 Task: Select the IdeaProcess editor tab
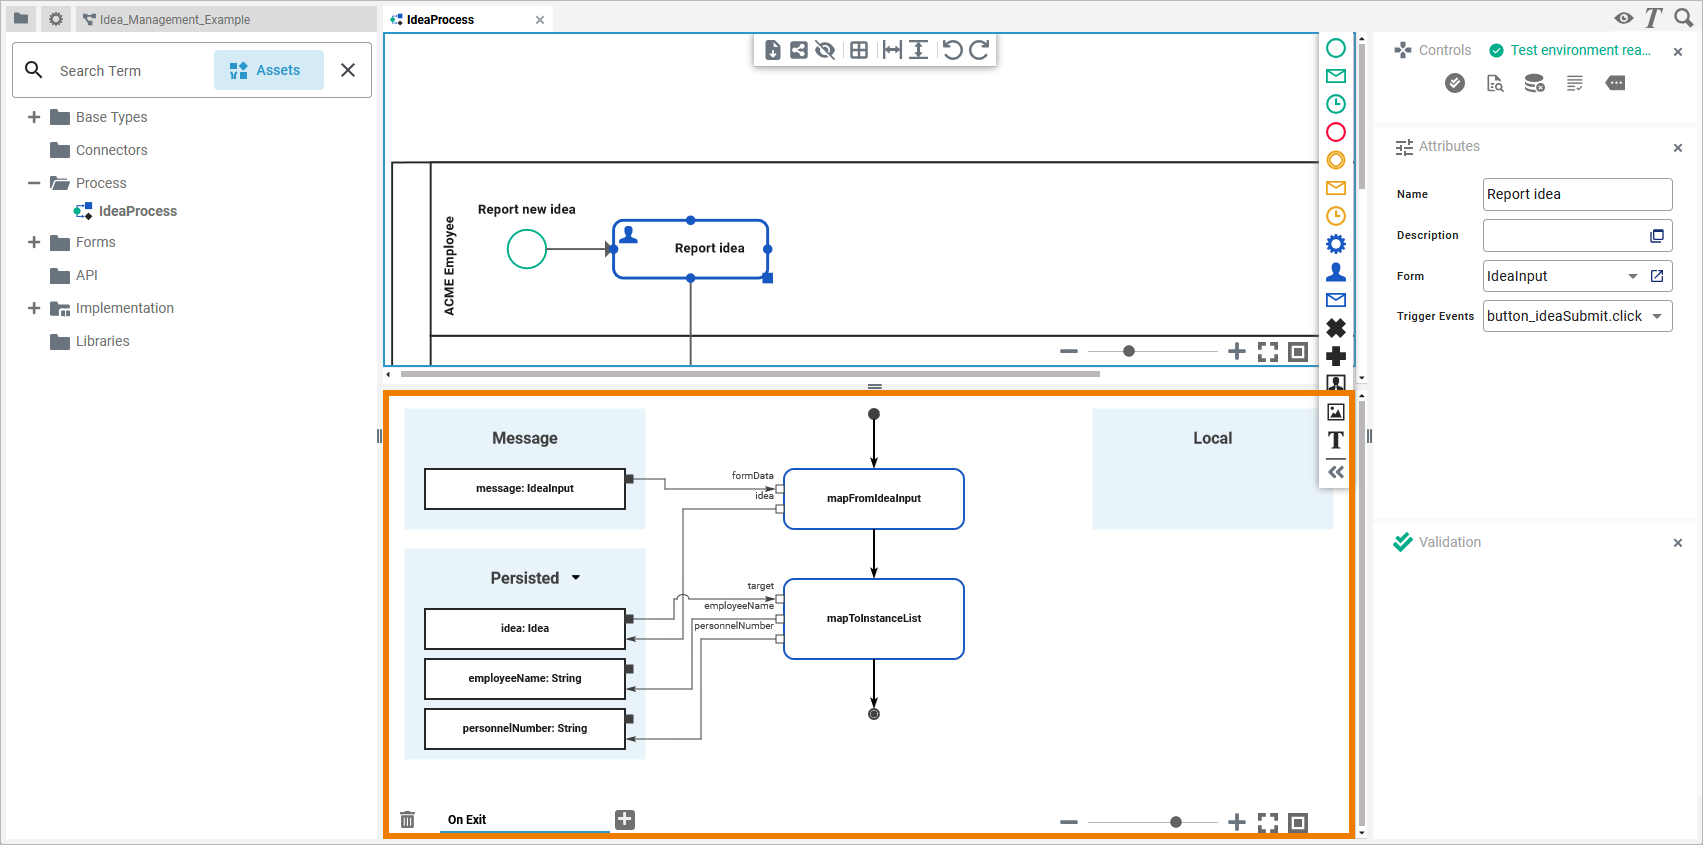pyautogui.click(x=440, y=19)
